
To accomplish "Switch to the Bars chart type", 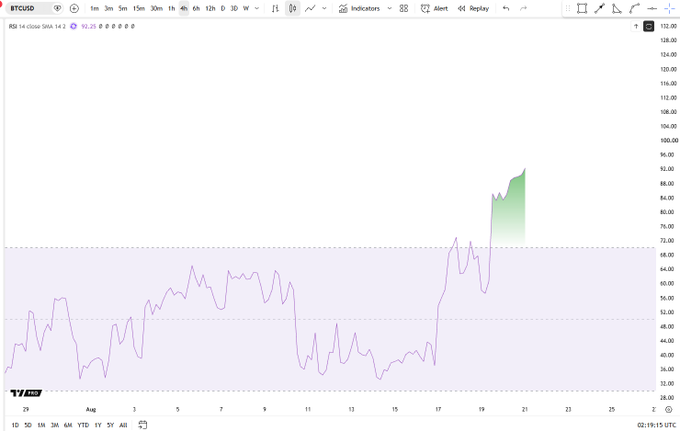I will 275,8.
